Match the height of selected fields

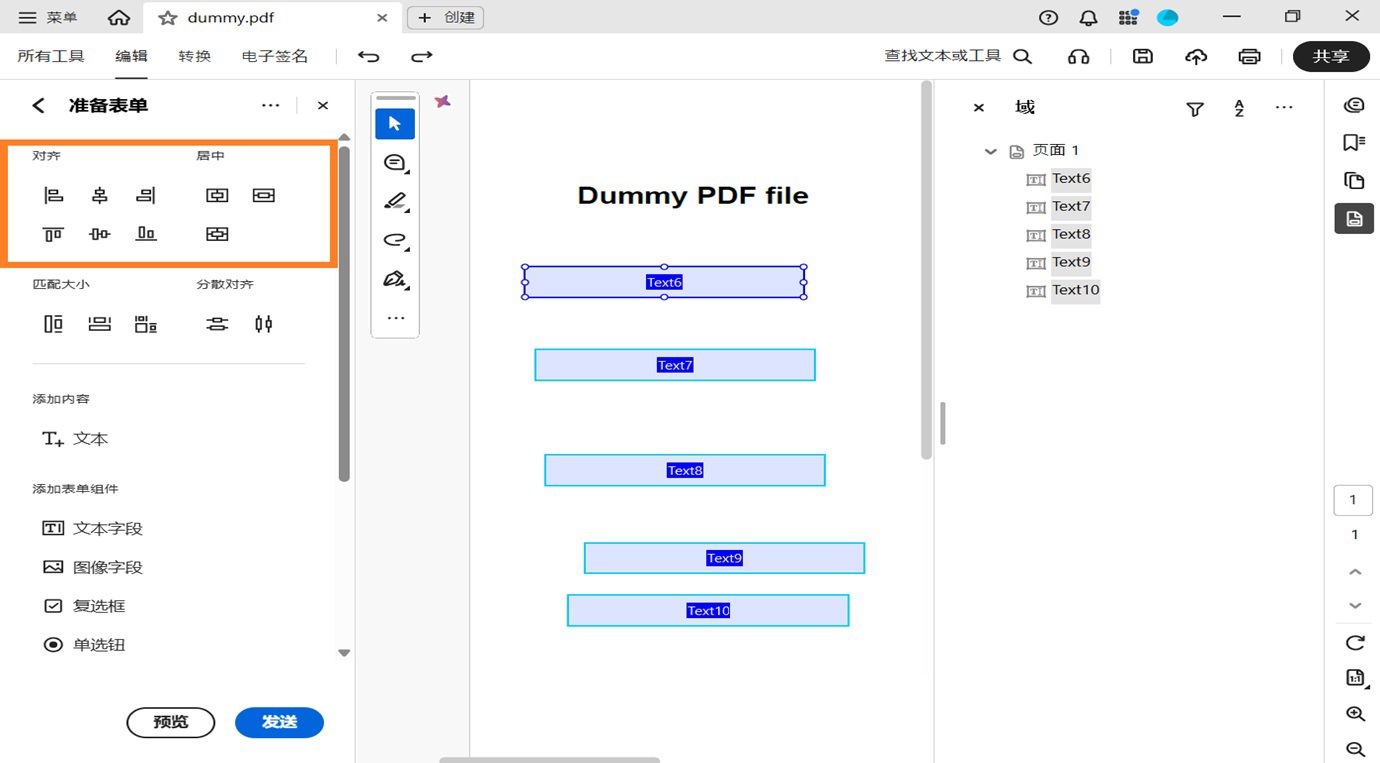click(53, 324)
